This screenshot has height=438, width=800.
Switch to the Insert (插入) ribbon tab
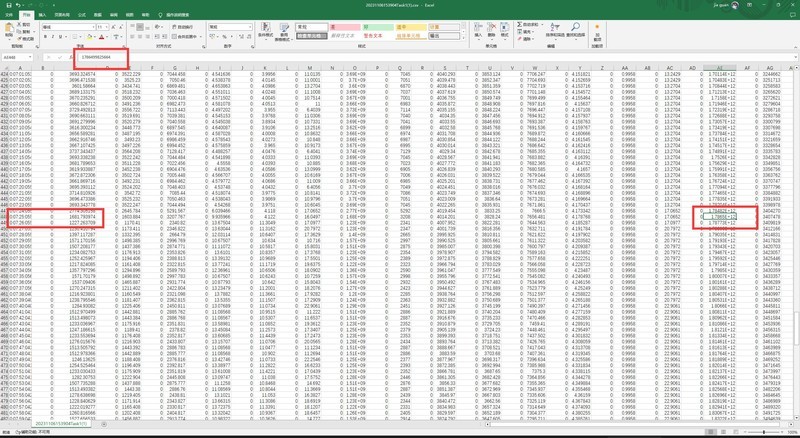point(45,16)
